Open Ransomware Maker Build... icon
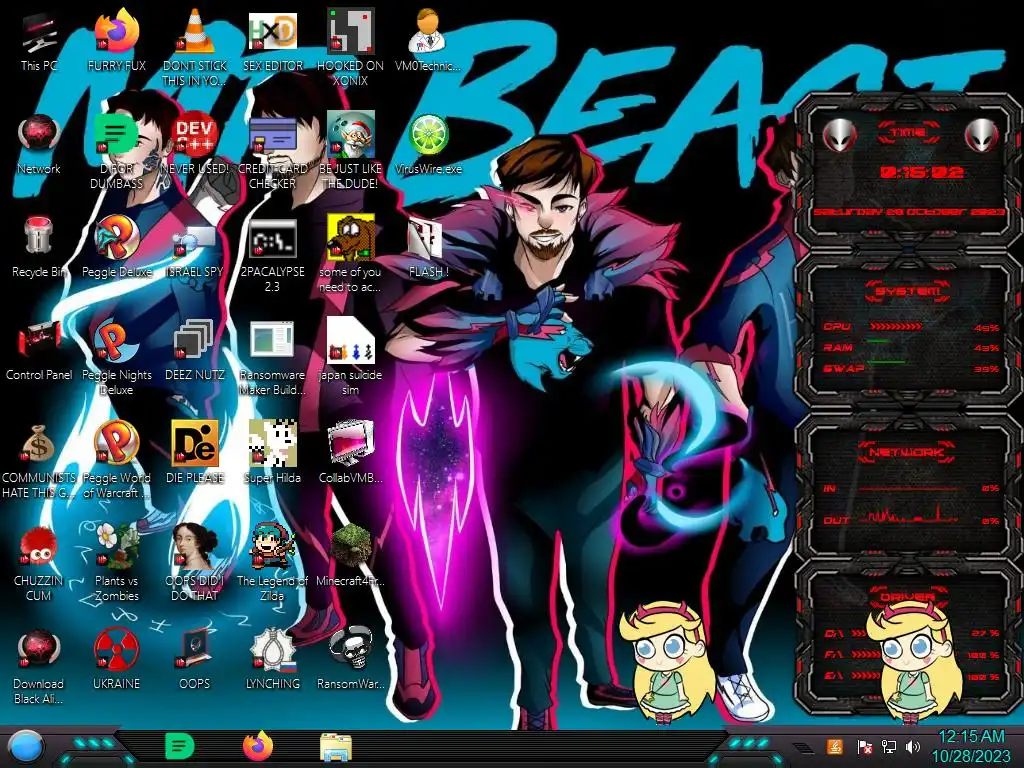 coord(273,342)
